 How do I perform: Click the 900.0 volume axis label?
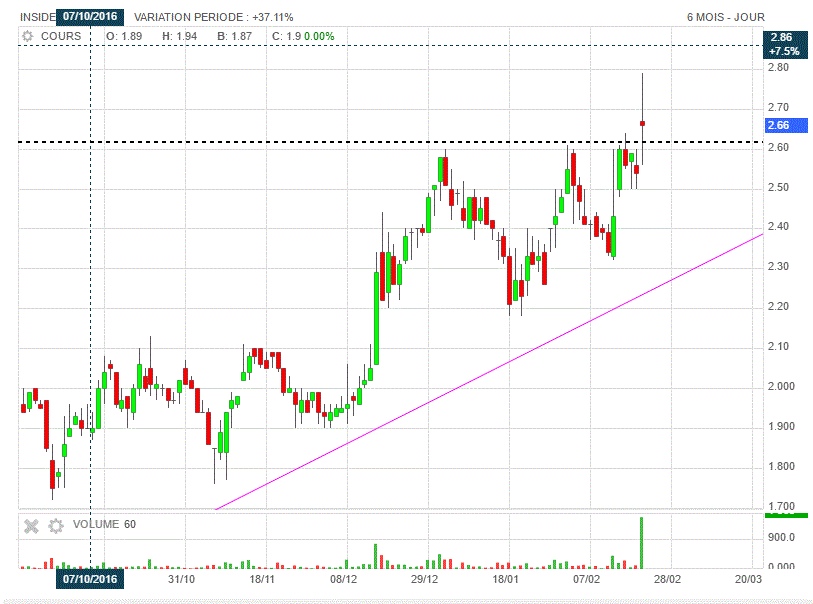coord(781,537)
